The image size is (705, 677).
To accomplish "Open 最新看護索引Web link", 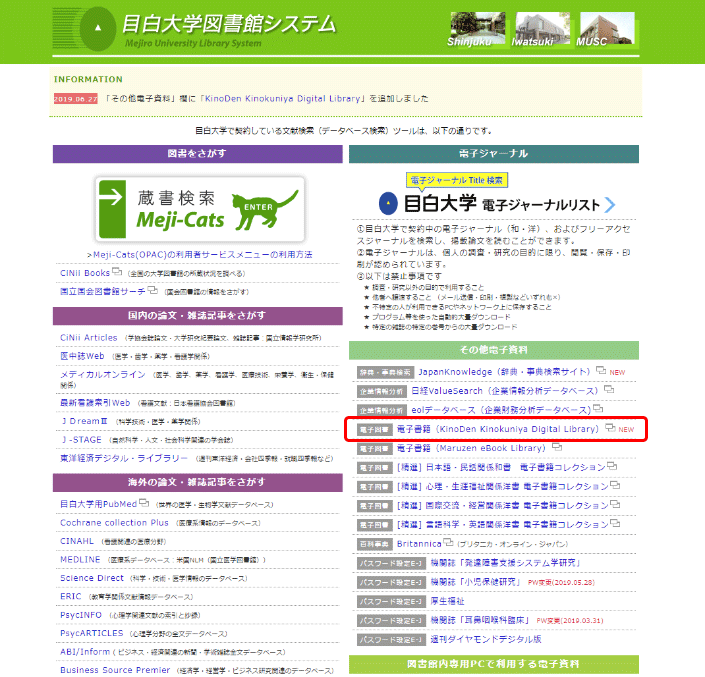I will (x=95, y=403).
